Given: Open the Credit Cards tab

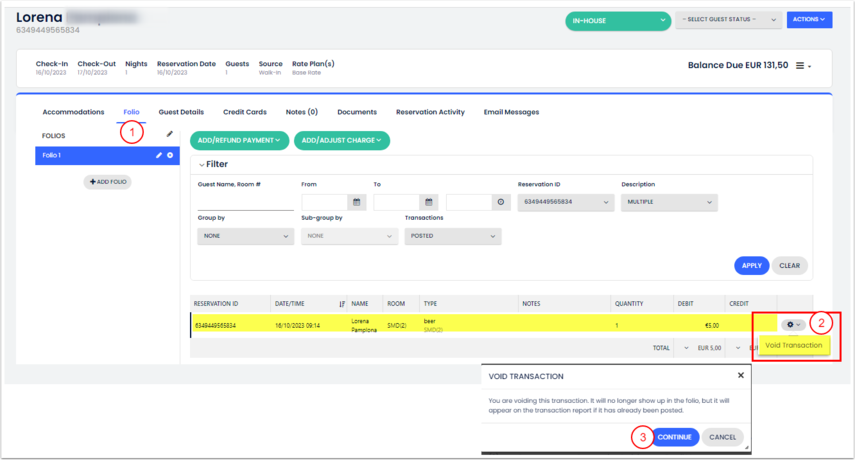Looking at the screenshot, I should pos(244,112).
